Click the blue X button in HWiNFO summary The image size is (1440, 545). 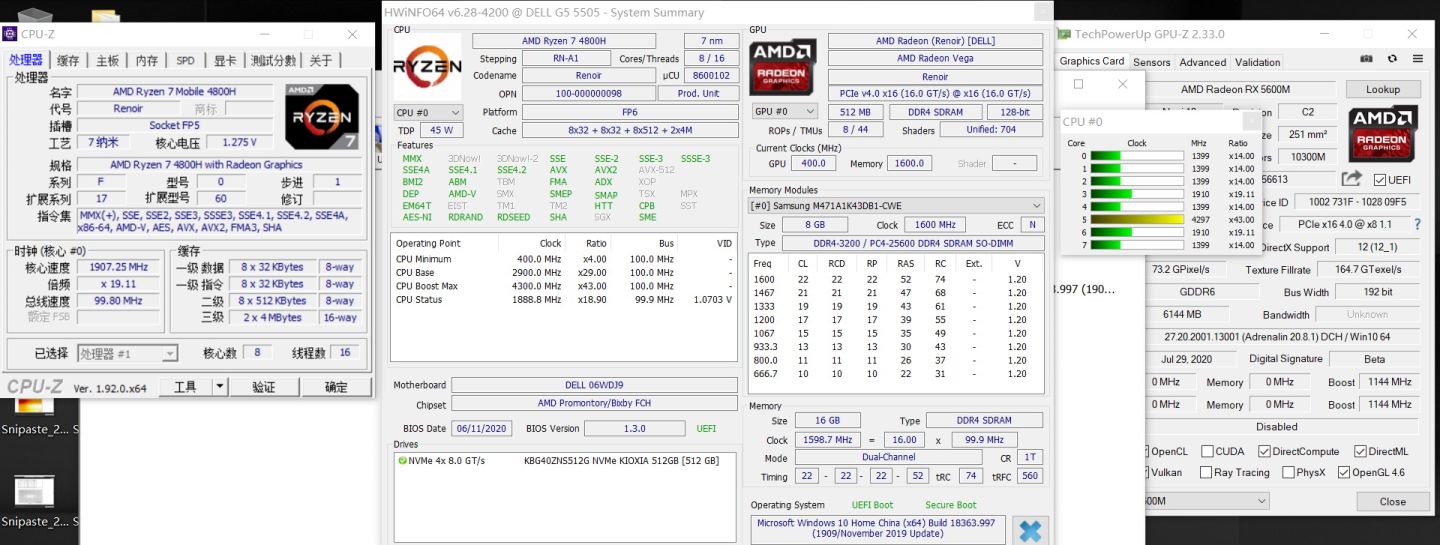coord(1030,531)
